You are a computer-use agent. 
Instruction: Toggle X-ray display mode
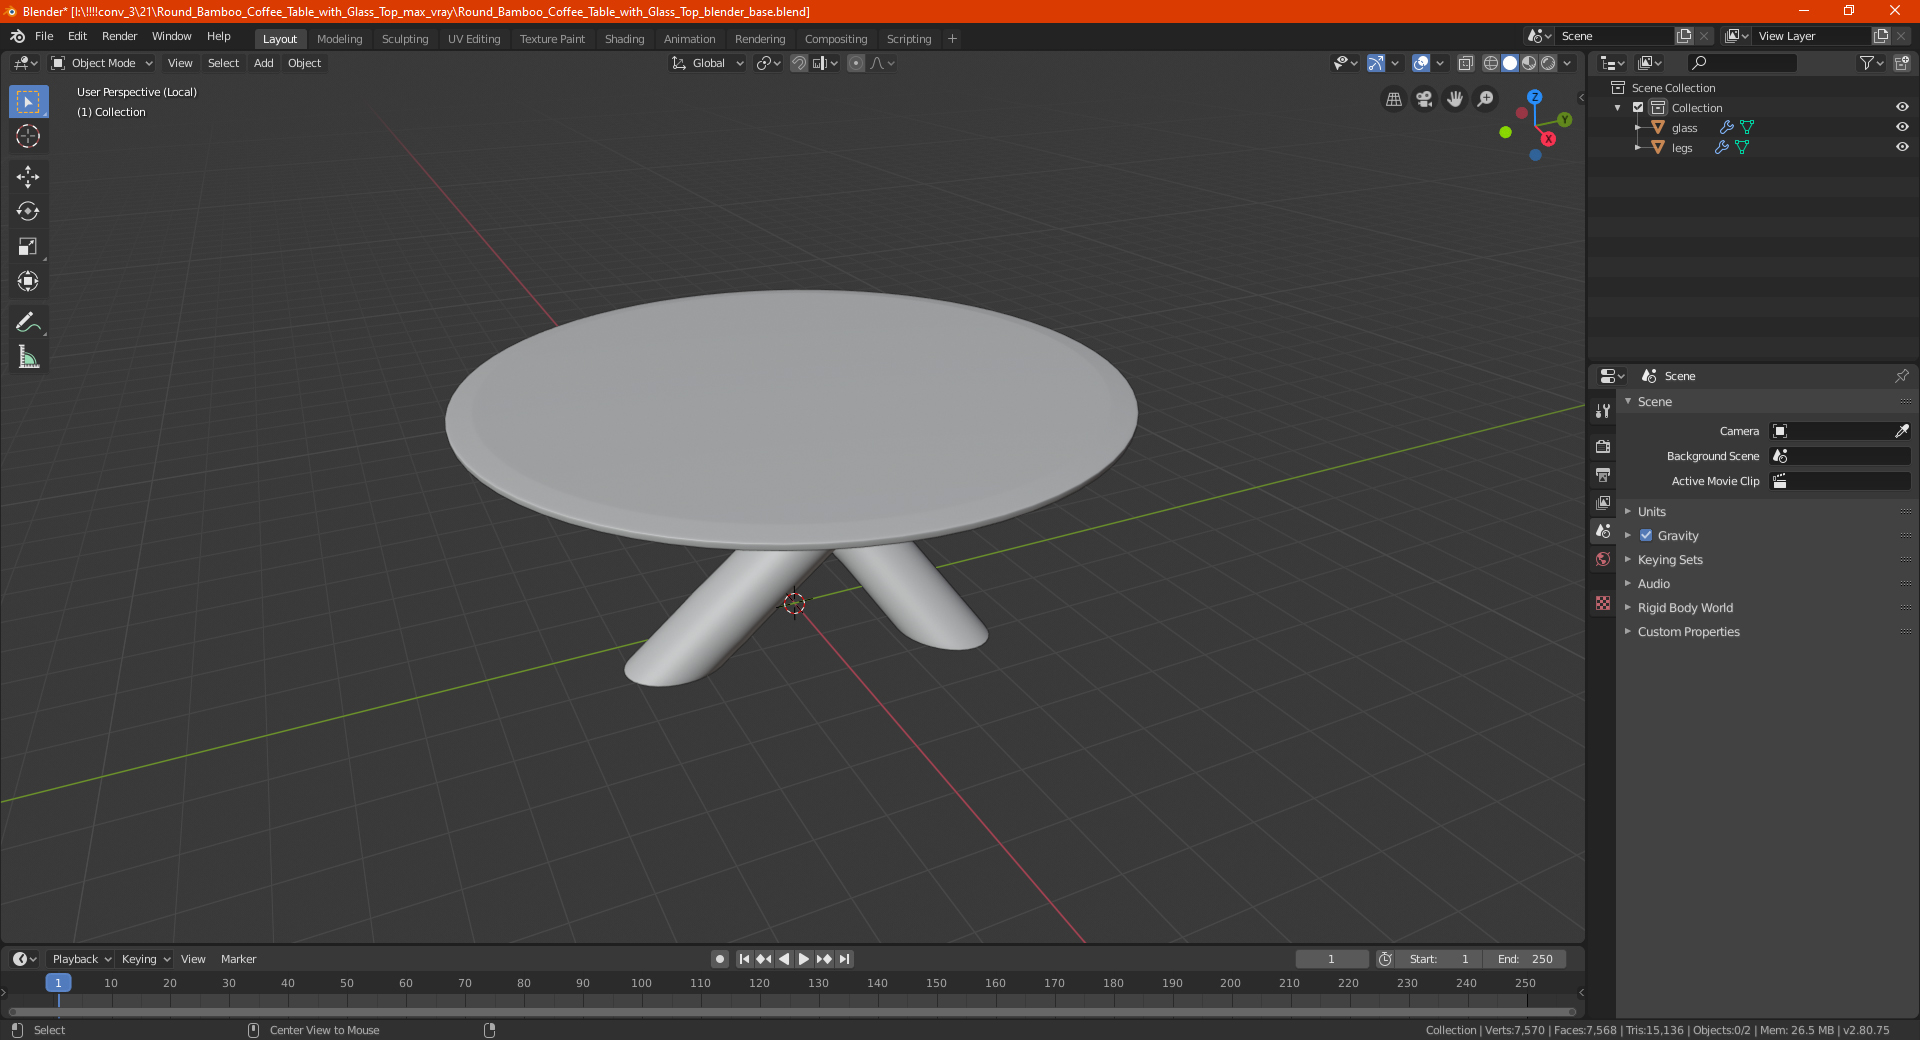coord(1465,63)
